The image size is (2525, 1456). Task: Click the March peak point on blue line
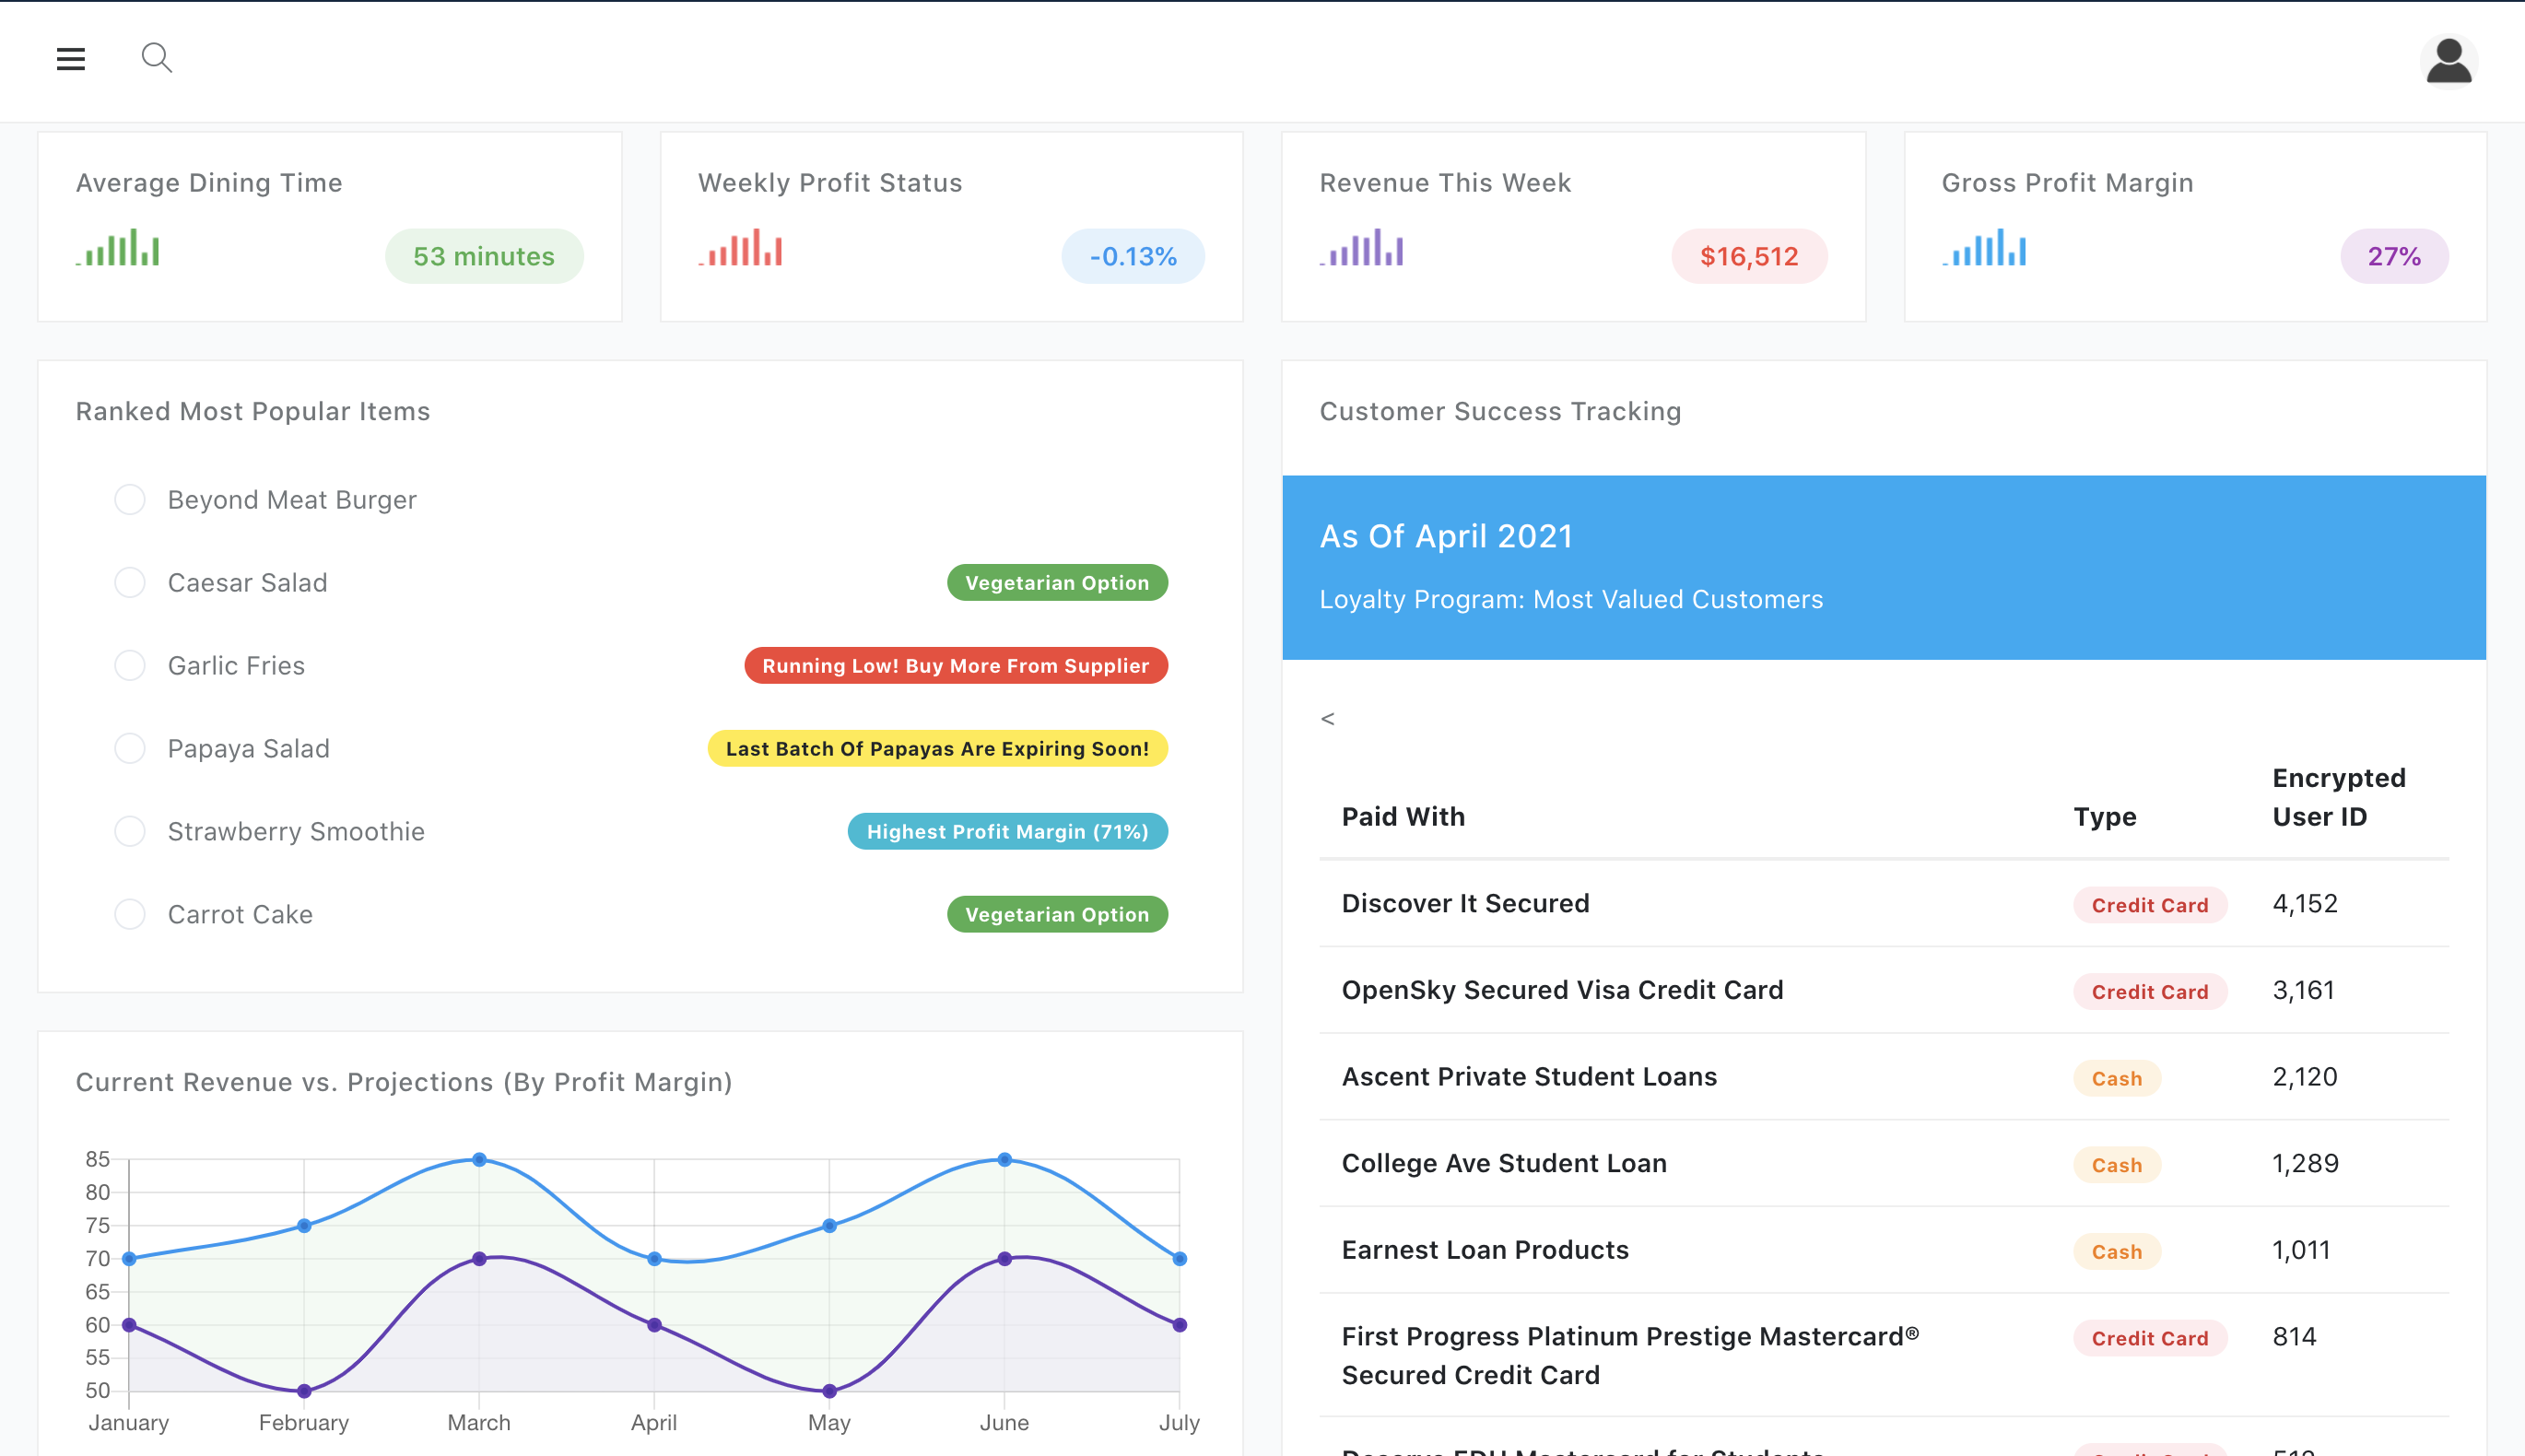[479, 1160]
